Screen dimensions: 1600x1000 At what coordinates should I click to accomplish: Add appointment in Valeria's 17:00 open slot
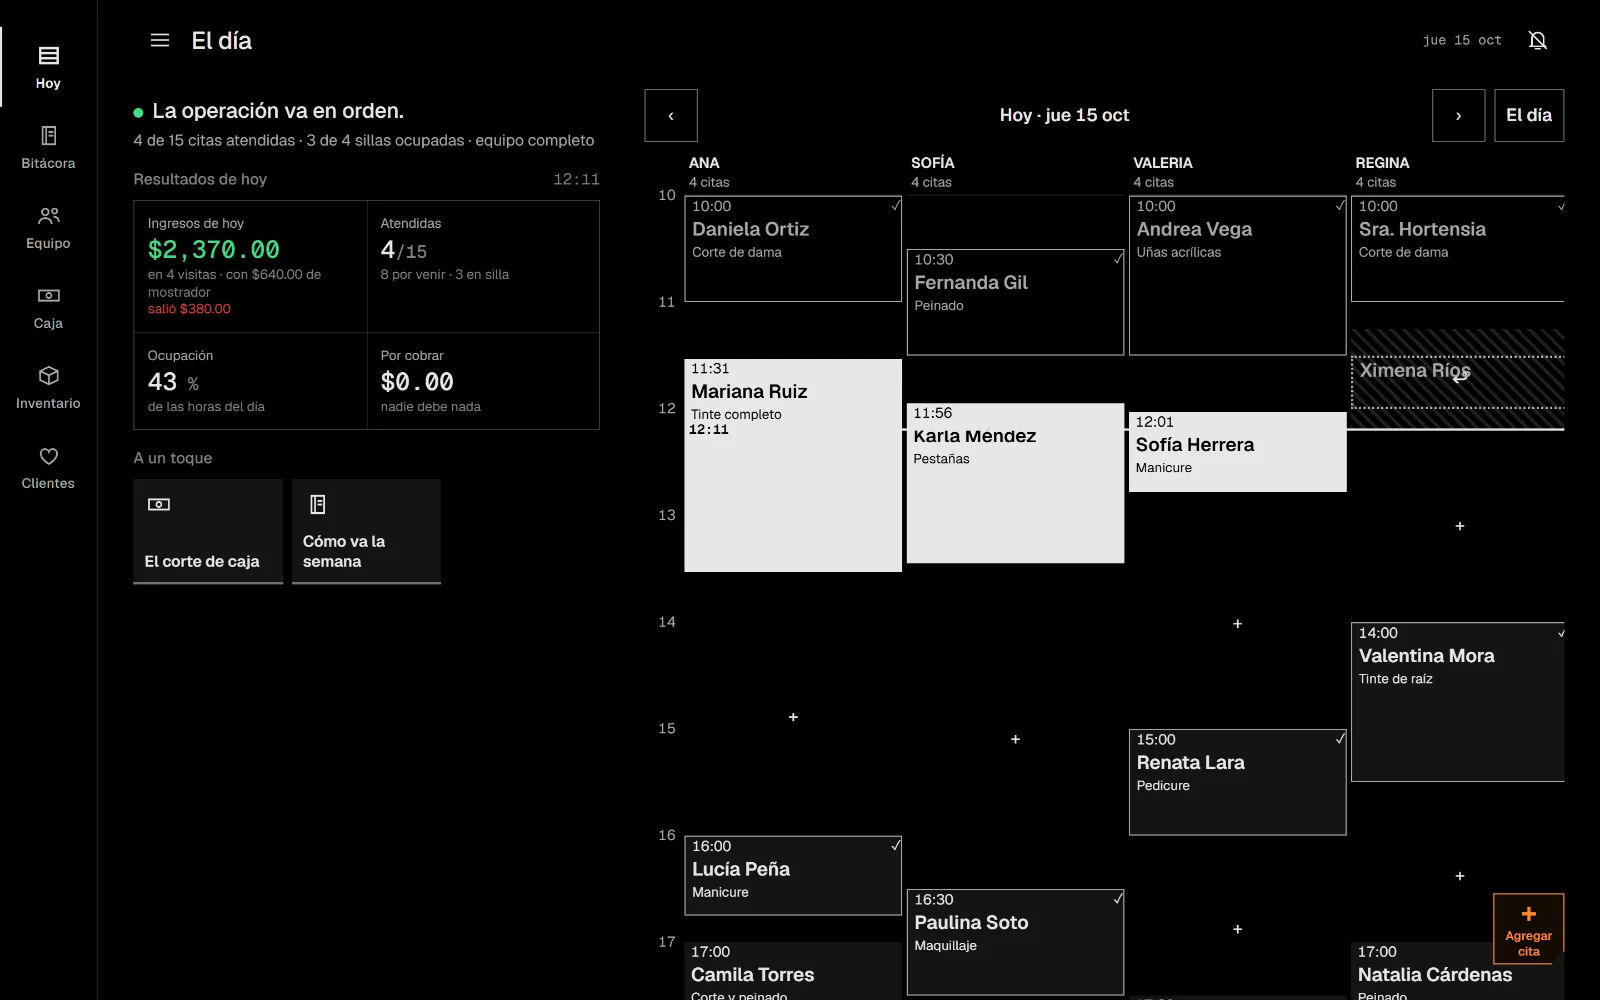coord(1237,929)
